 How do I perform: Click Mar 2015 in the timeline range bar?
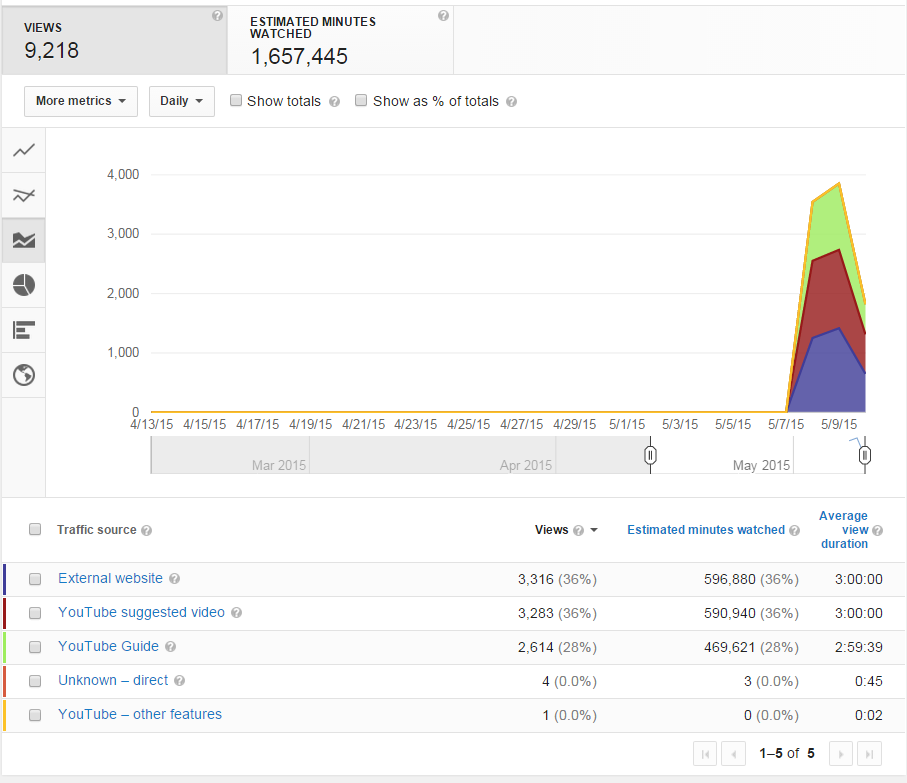click(x=279, y=465)
